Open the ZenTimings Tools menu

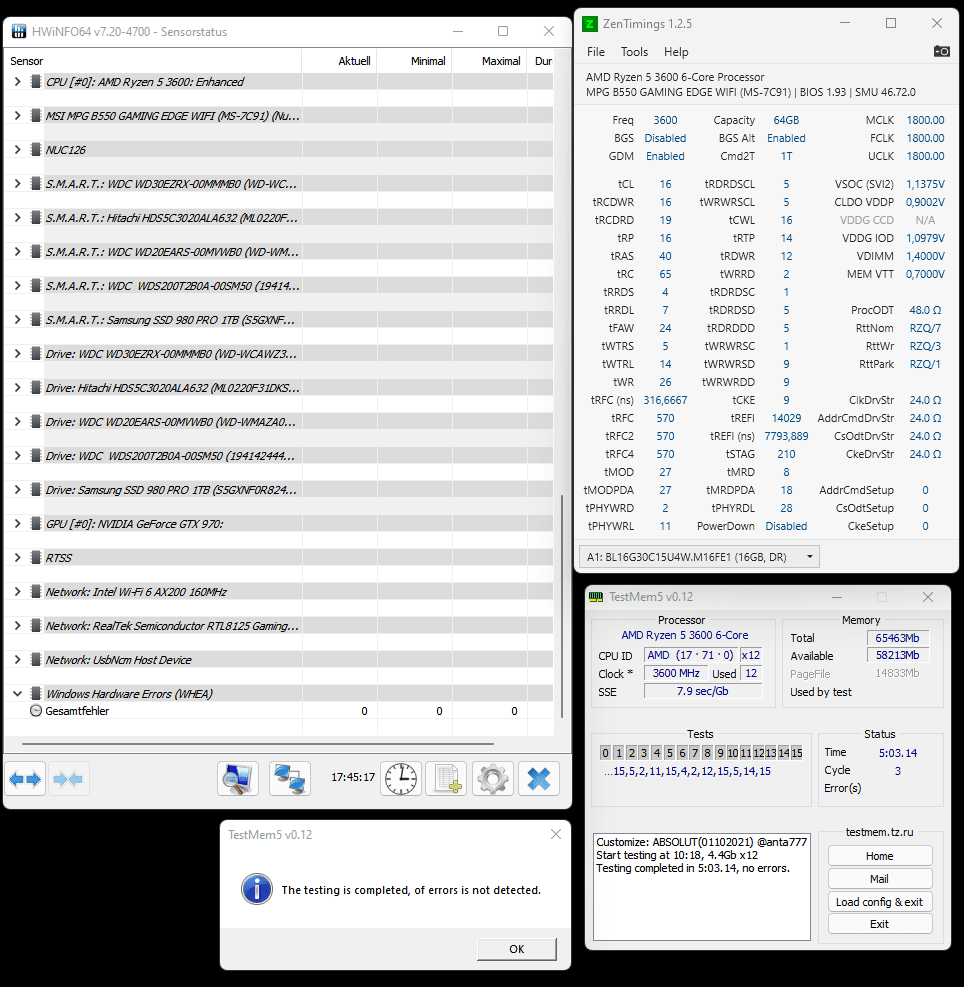(634, 52)
